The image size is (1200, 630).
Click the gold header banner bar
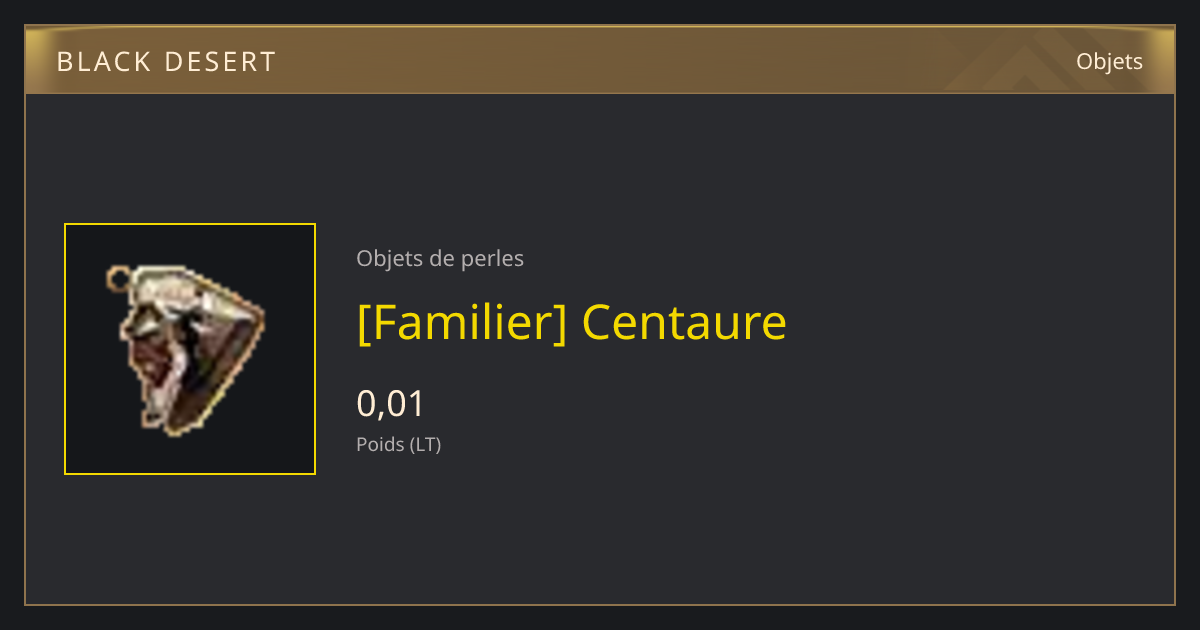[600, 60]
